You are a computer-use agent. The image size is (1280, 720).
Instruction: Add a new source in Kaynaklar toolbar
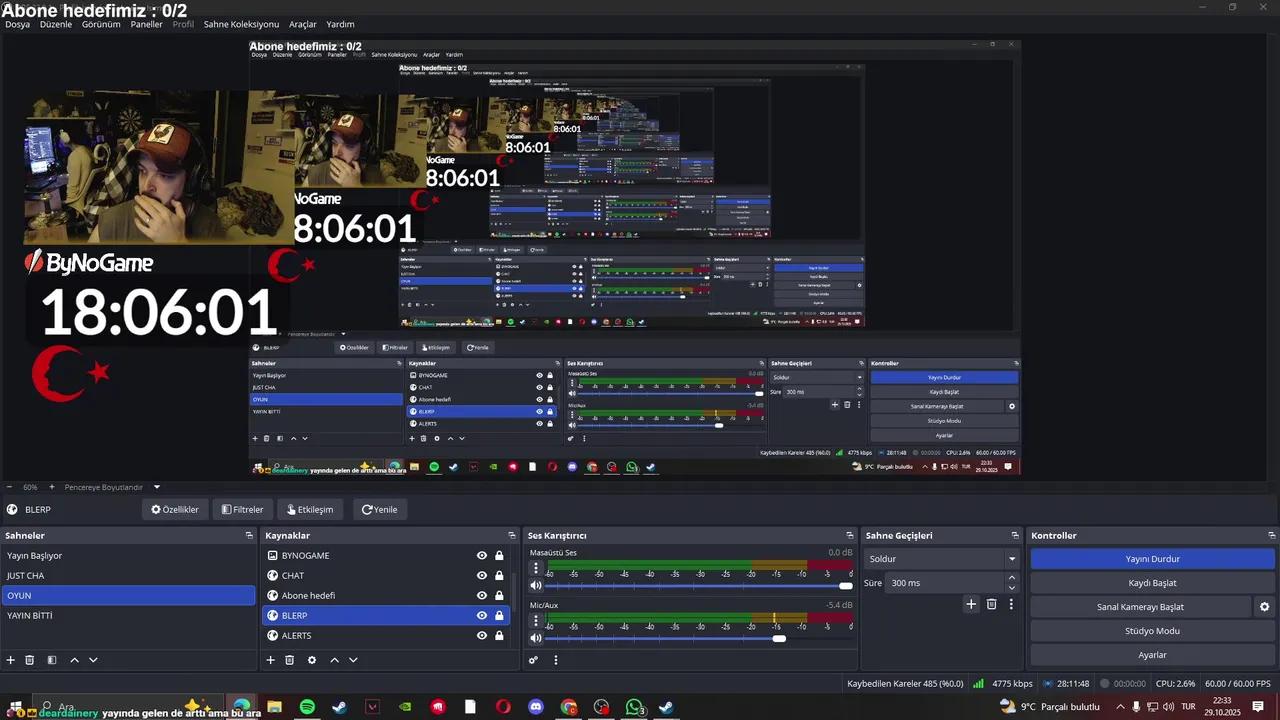(x=270, y=660)
